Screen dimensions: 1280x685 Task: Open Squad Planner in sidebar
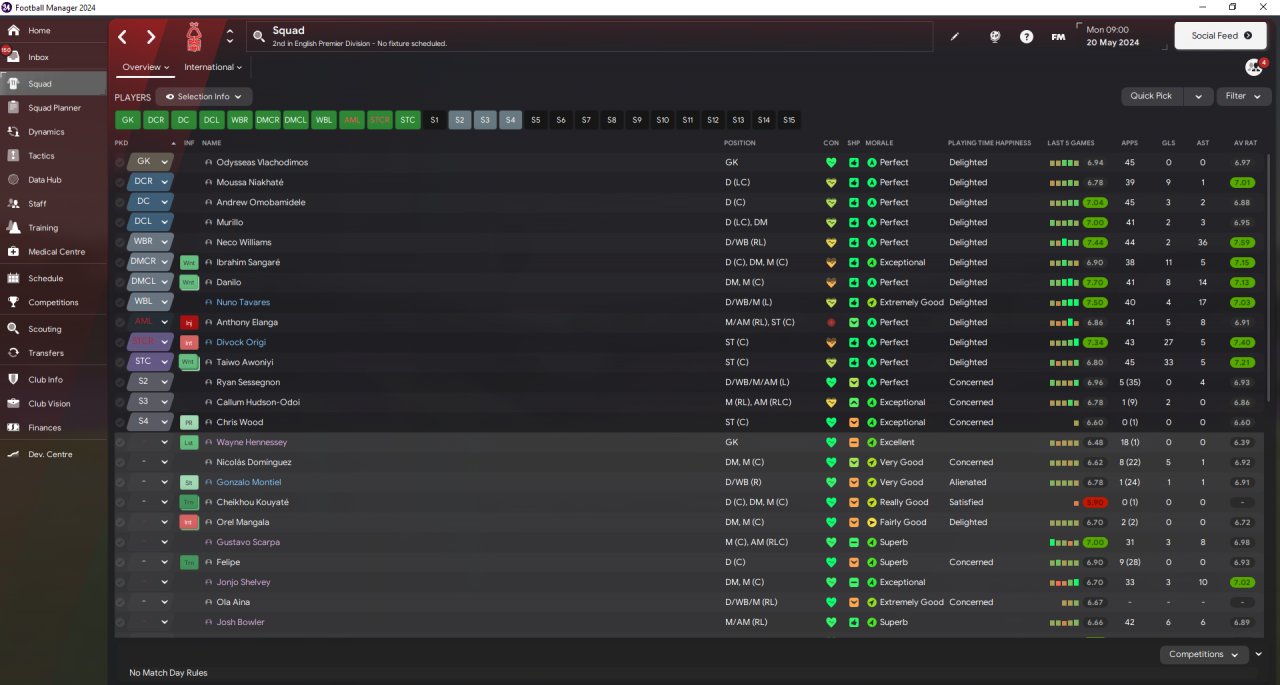tap(54, 108)
